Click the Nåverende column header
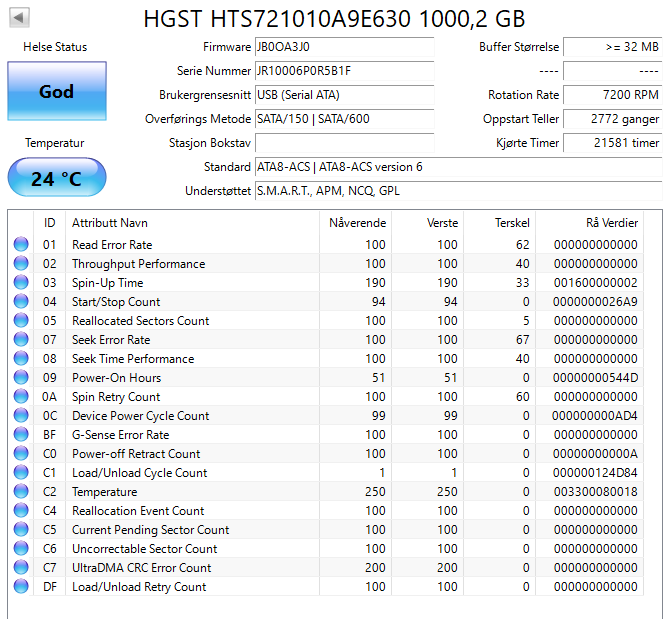 [357, 222]
